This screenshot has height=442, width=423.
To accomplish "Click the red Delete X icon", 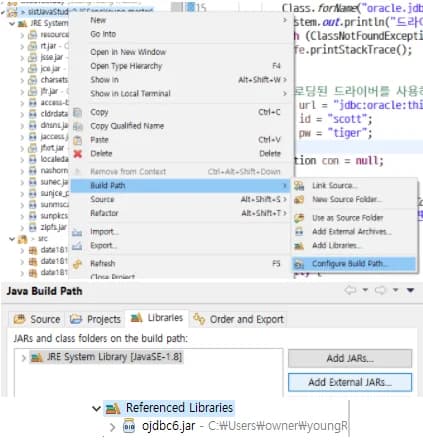I will point(78,154).
